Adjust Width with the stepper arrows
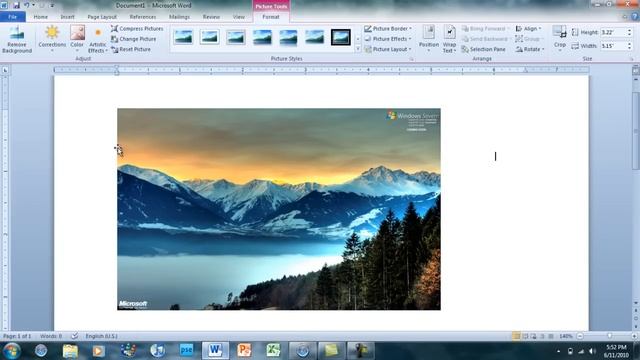Viewport: 640px width, 360px height. (x=629, y=46)
